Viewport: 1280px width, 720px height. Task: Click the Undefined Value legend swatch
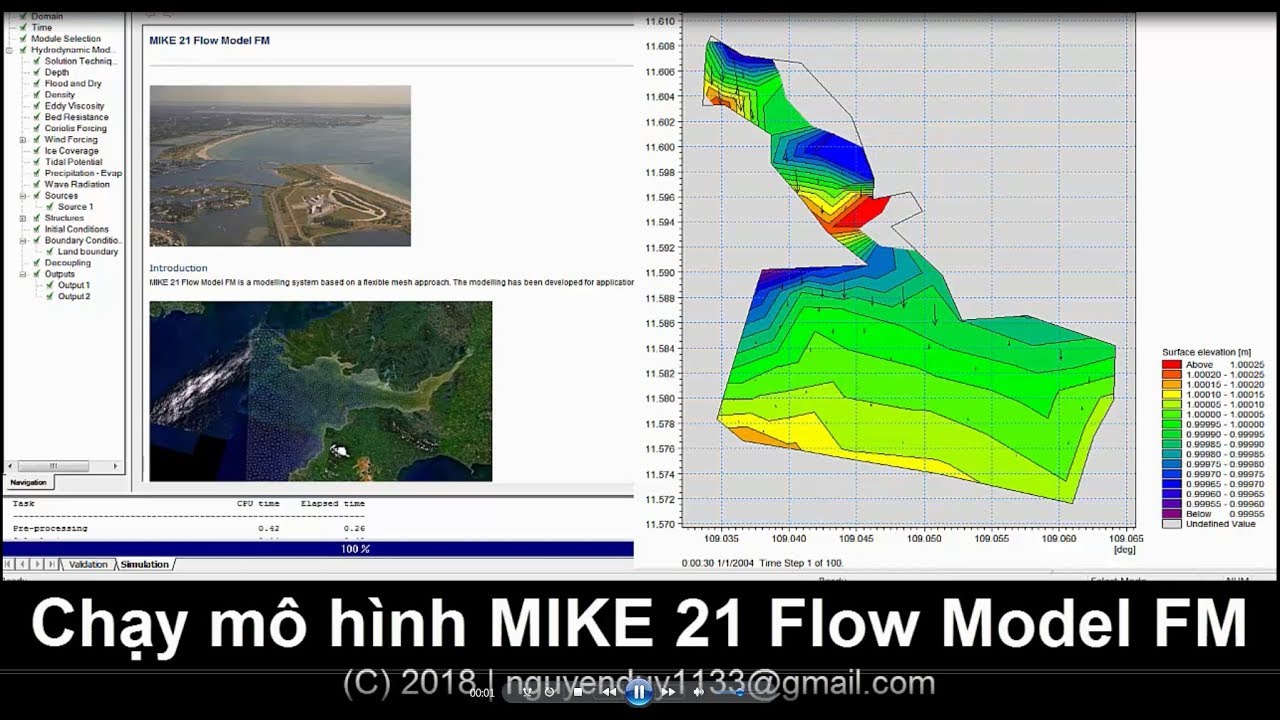tap(1171, 524)
